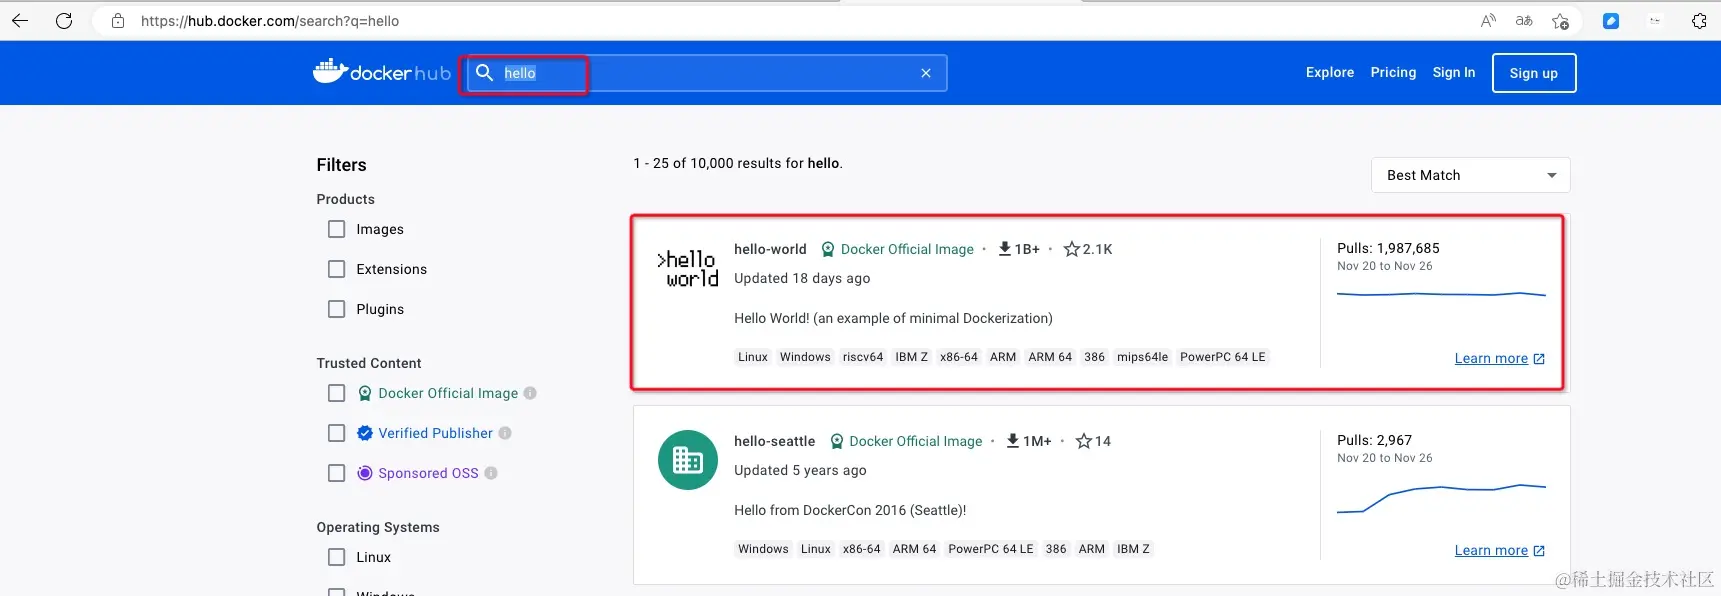
Task: Click 'Pulls: 2,967' text
Action: (1374, 440)
